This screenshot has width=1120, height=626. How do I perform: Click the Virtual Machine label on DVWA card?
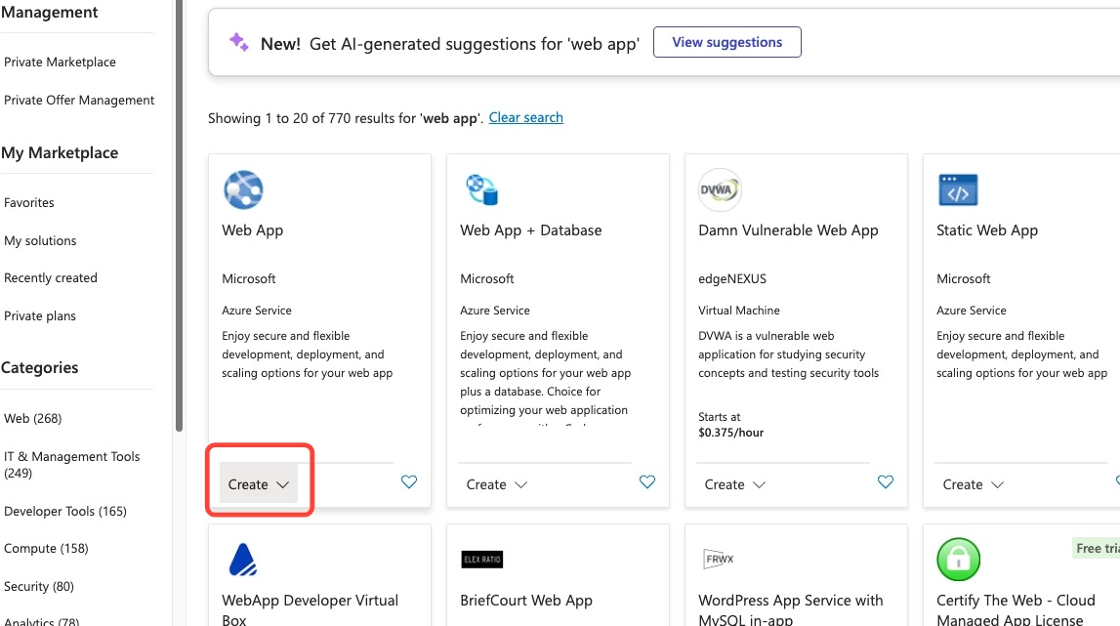(x=739, y=310)
